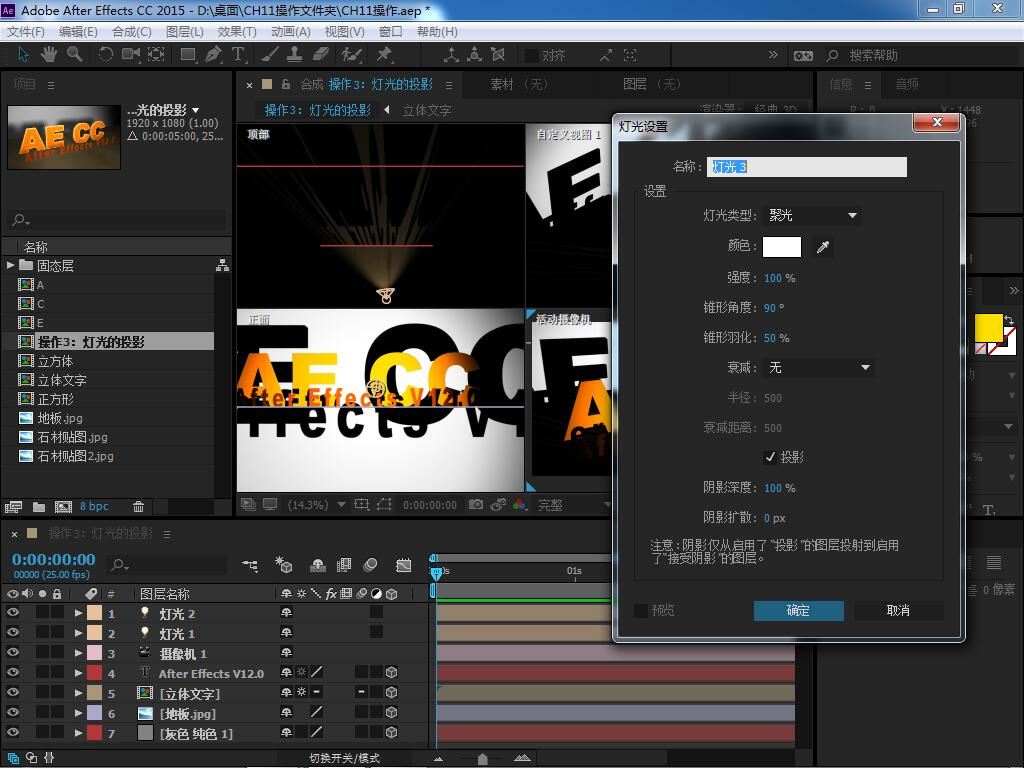Image resolution: width=1024 pixels, height=768 pixels.
Task: Toggle the 对齐 snapping checkbox in toolbar
Action: point(532,56)
